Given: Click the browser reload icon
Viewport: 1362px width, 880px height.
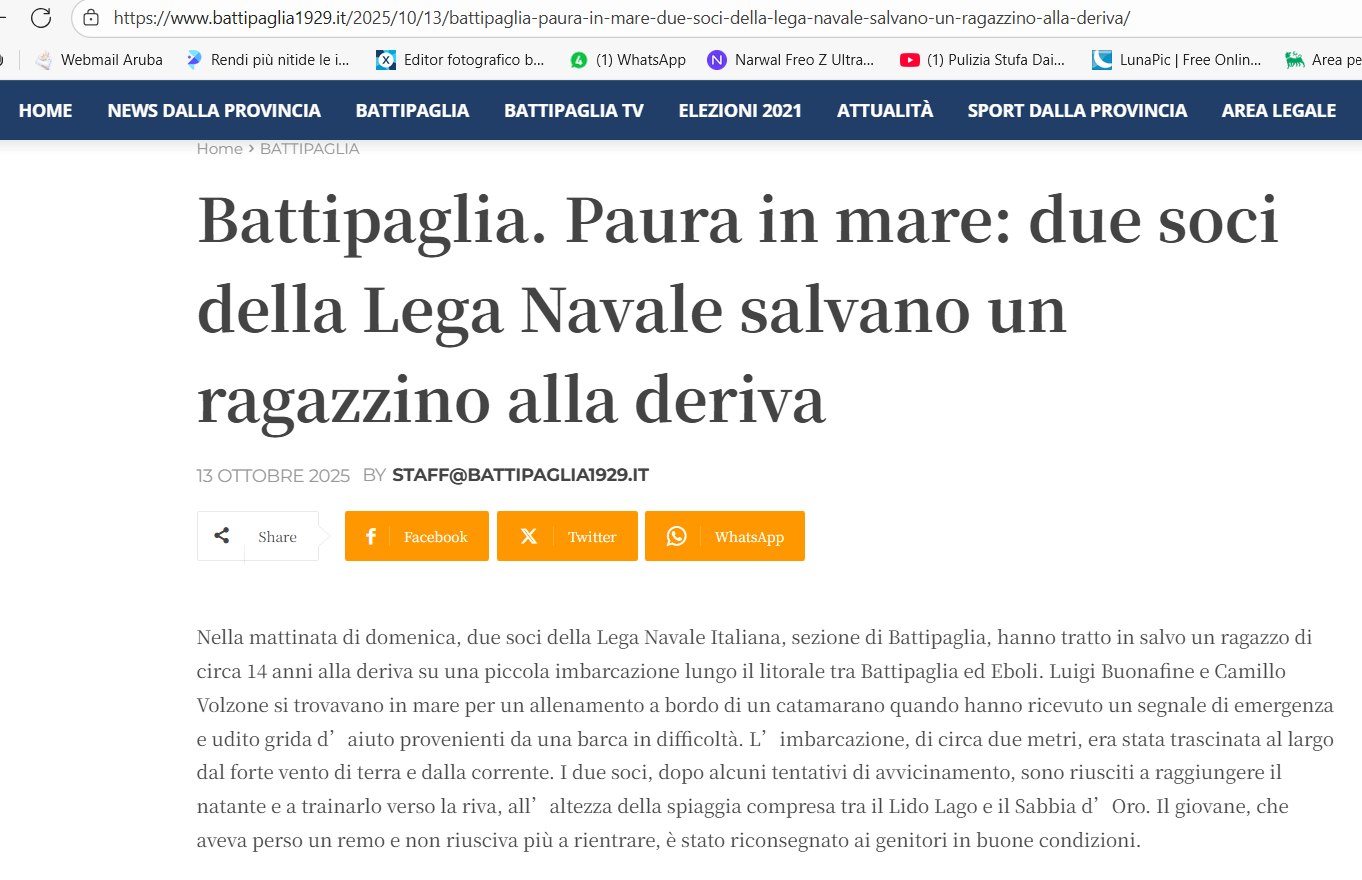Looking at the screenshot, I should (x=41, y=17).
